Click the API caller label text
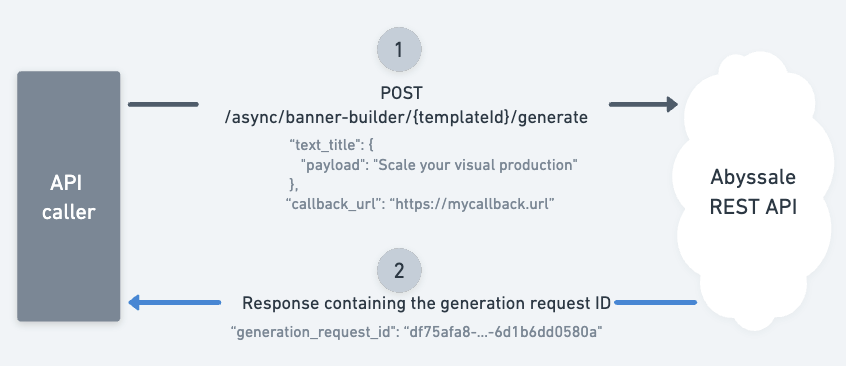The image size is (846, 366). [69, 198]
